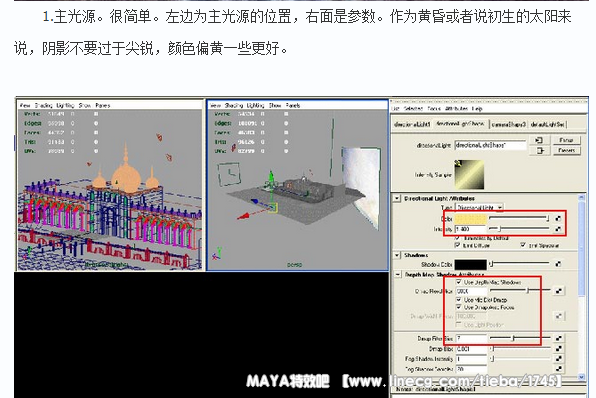Screen dimensions: 596x398
Task: Open the map button for light Color
Action: point(558,218)
